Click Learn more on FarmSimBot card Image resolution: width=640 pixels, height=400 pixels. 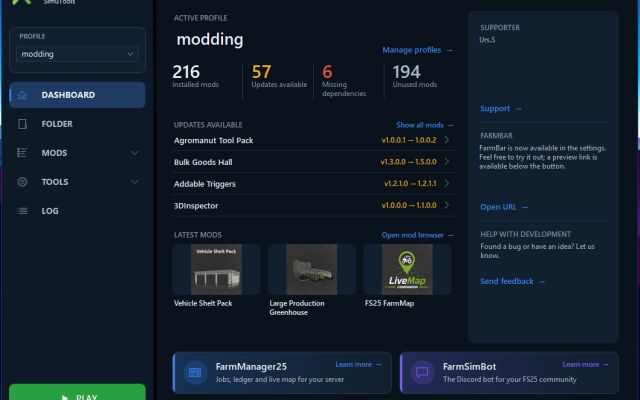tap(585, 364)
